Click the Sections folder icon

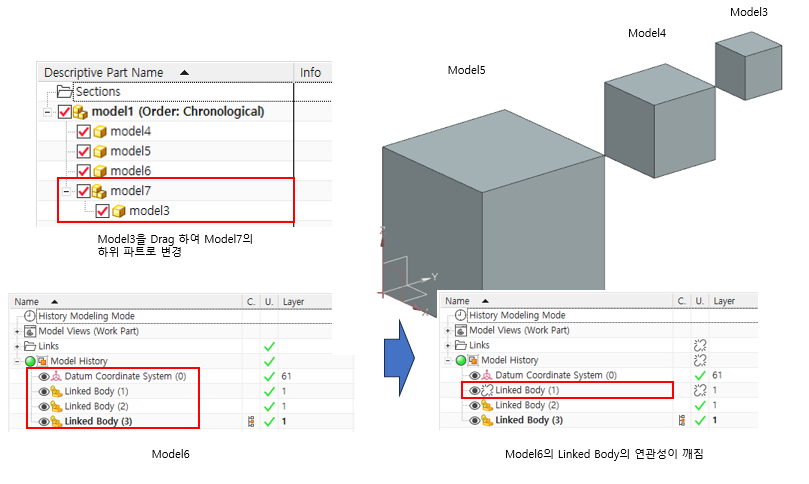(66, 92)
